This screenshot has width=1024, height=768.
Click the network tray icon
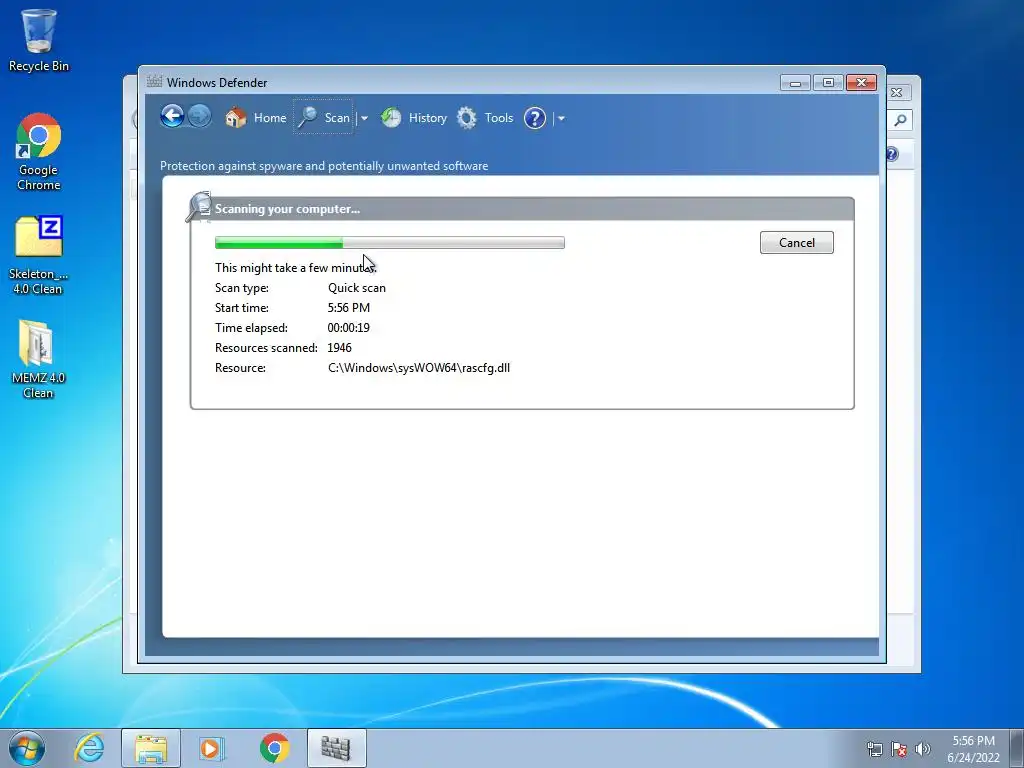[874, 749]
